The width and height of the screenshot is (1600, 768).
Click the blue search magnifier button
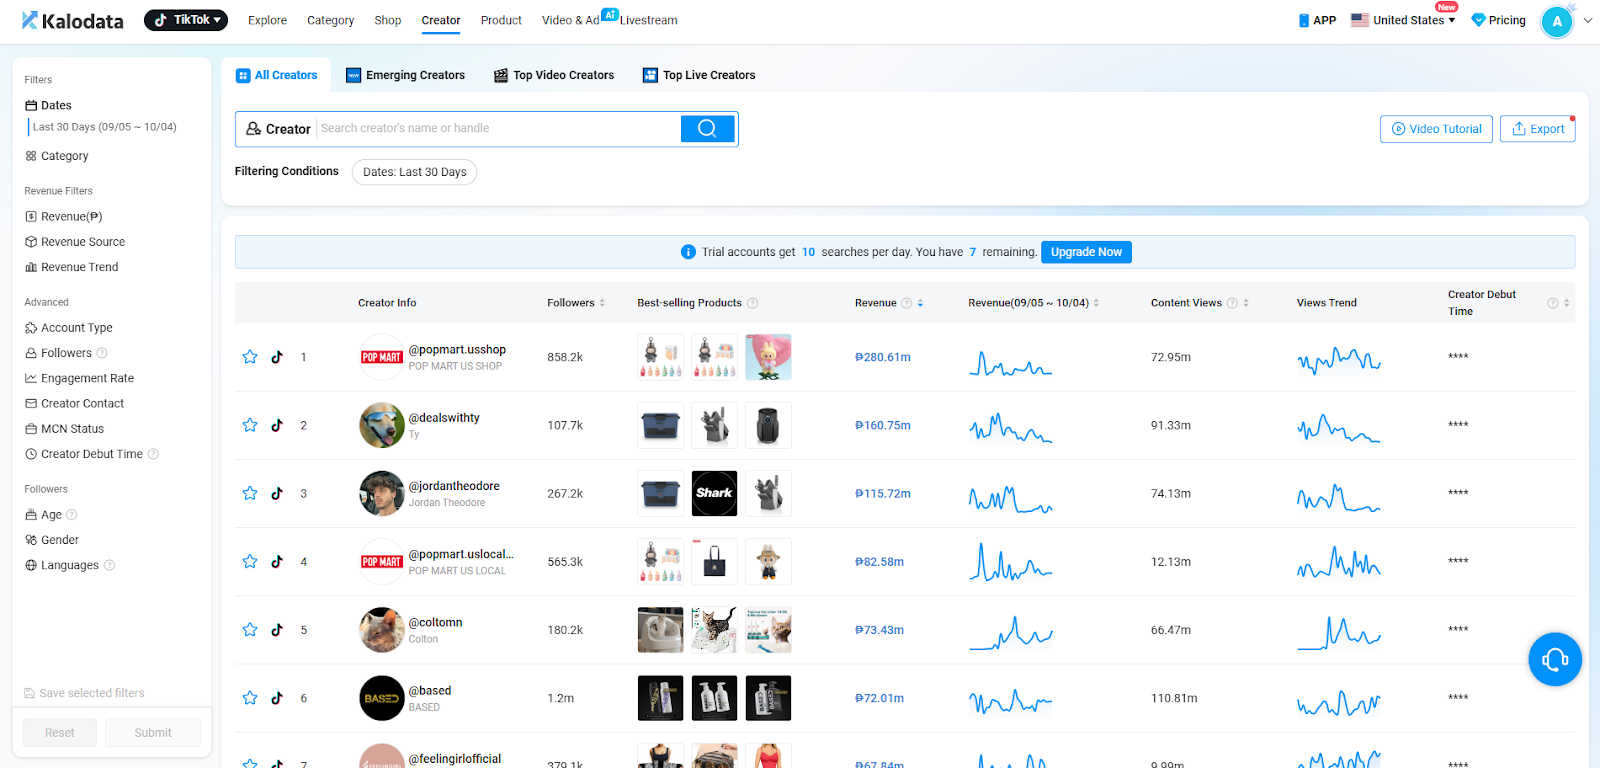pyautogui.click(x=707, y=129)
